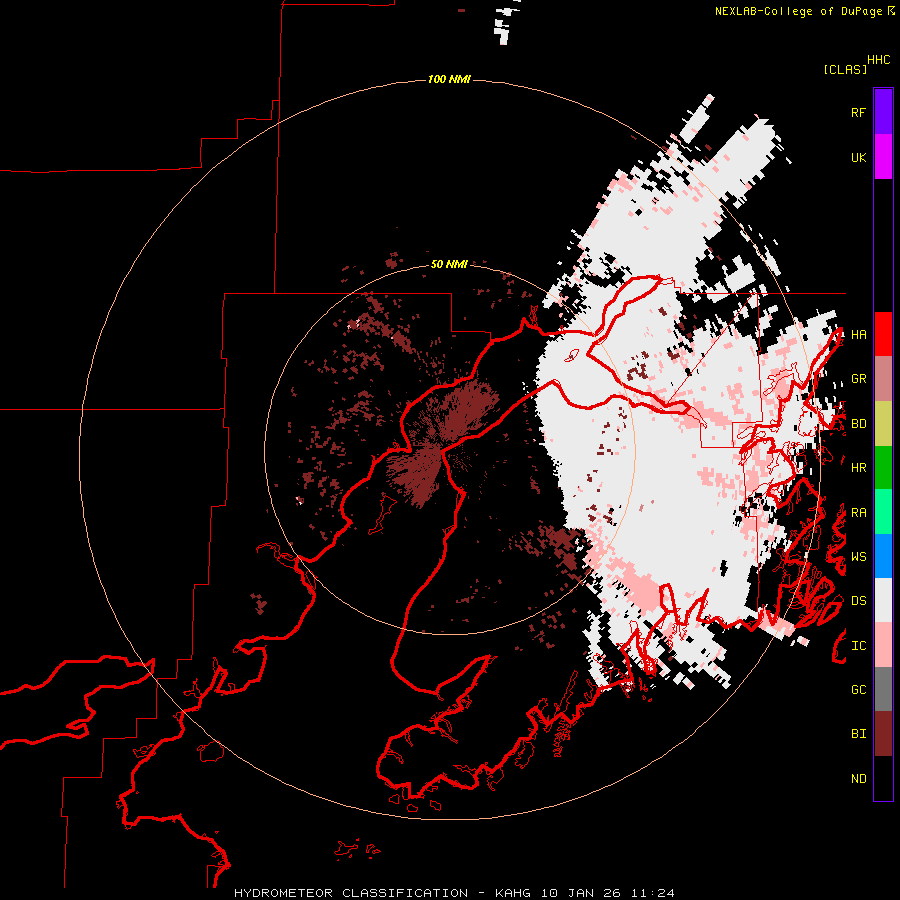This screenshot has width=900, height=900.
Task: Select the GR color swatch in legend
Action: click(883, 379)
